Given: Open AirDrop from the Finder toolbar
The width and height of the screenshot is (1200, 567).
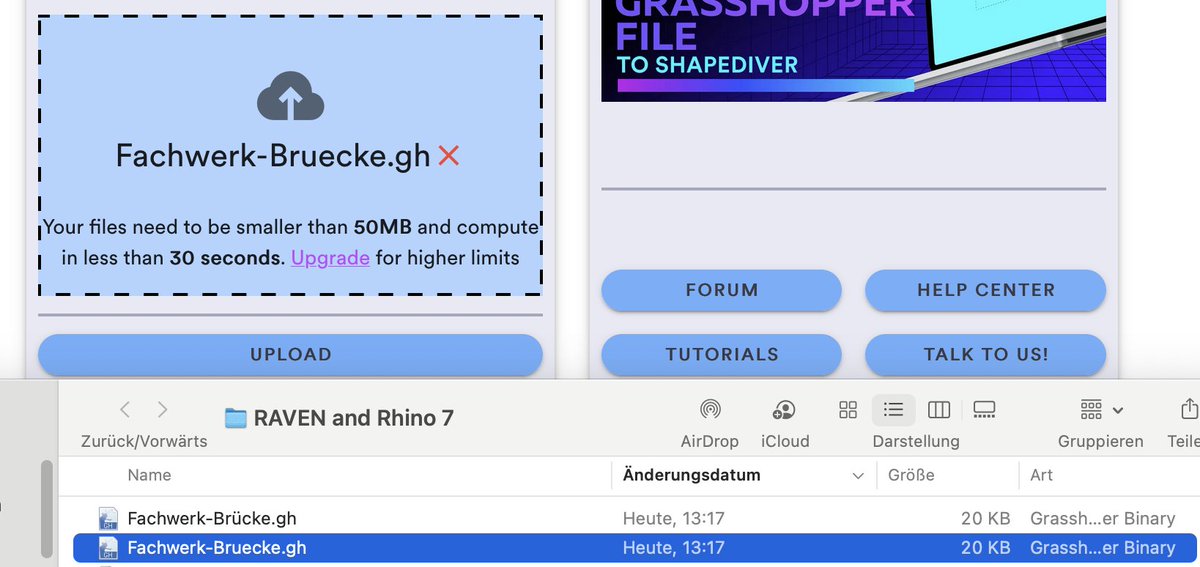Looking at the screenshot, I should 710,410.
